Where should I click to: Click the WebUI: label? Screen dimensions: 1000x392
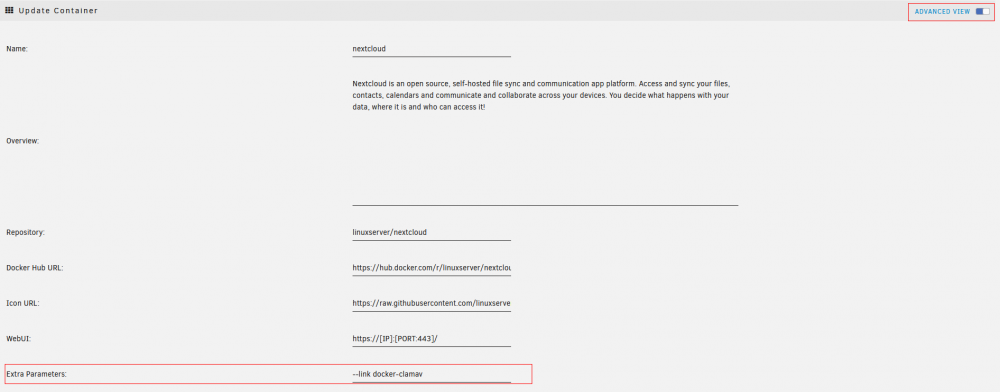pos(18,338)
